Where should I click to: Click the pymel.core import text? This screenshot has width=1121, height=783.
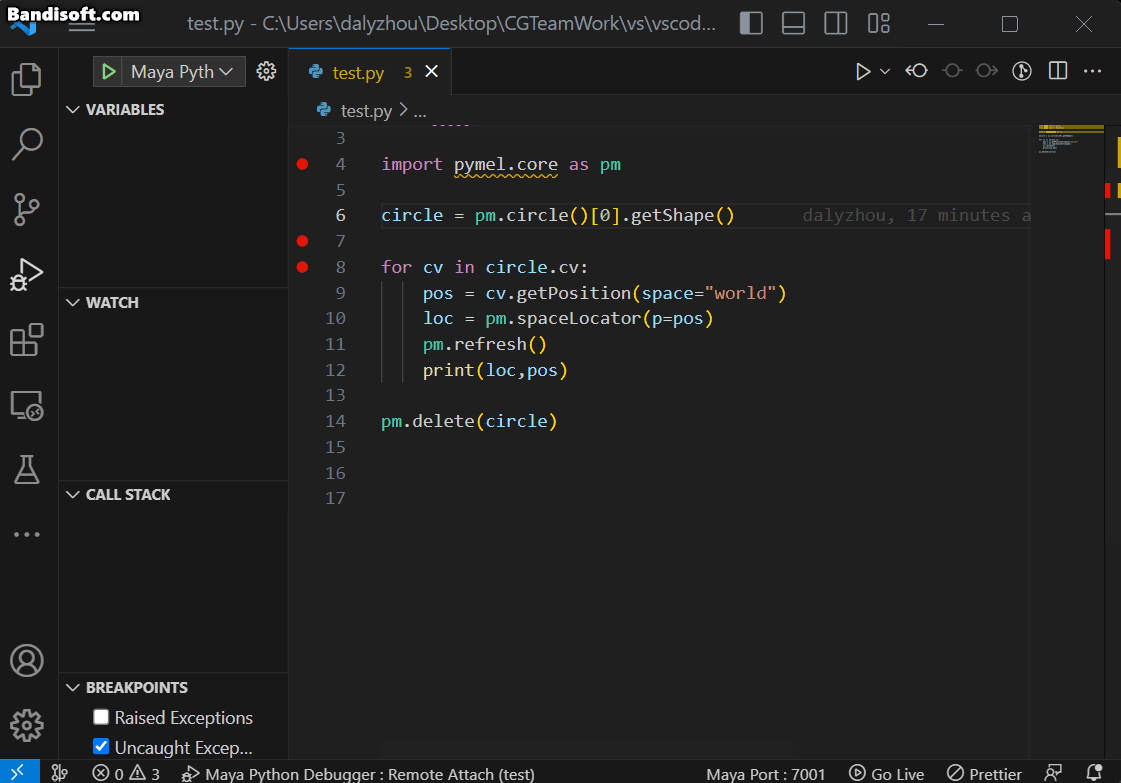click(x=505, y=164)
